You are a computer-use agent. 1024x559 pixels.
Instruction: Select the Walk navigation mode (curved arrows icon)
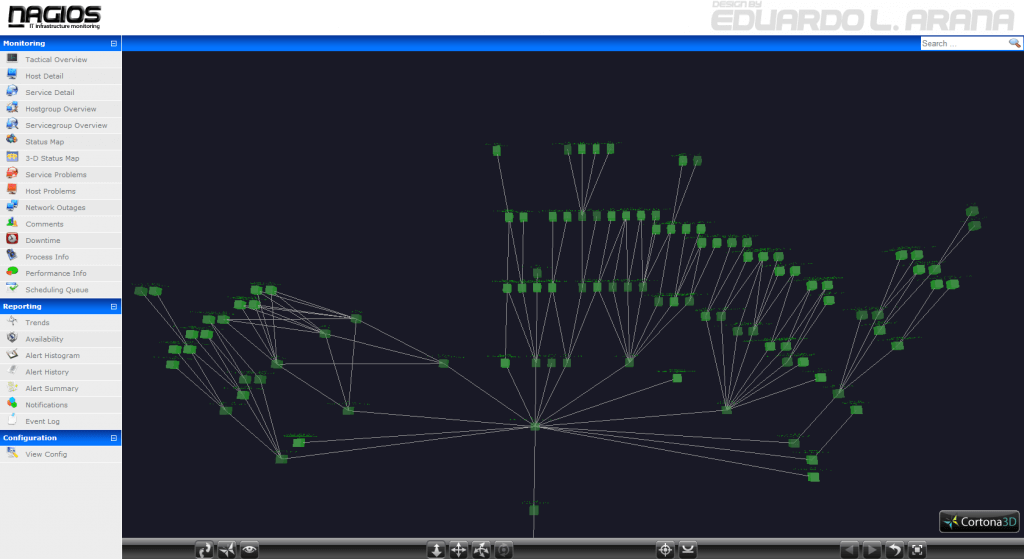[x=204, y=550]
